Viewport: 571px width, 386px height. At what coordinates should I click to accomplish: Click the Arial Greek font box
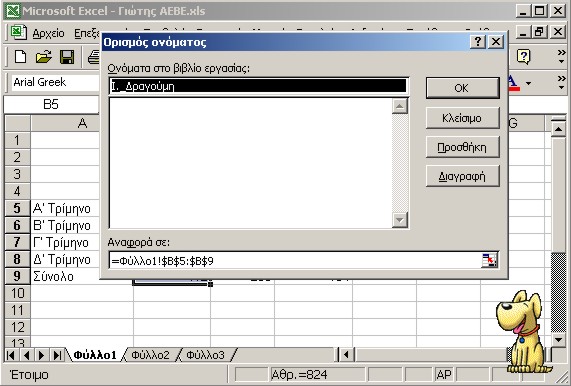(x=55, y=82)
